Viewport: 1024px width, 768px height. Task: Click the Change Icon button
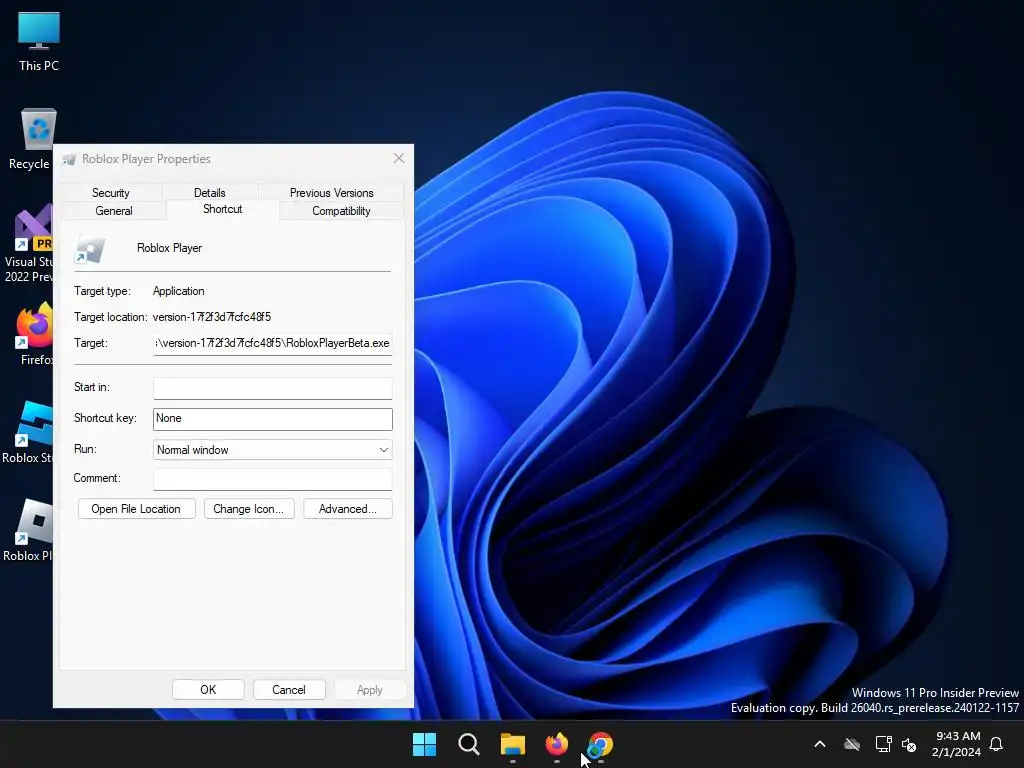249,509
